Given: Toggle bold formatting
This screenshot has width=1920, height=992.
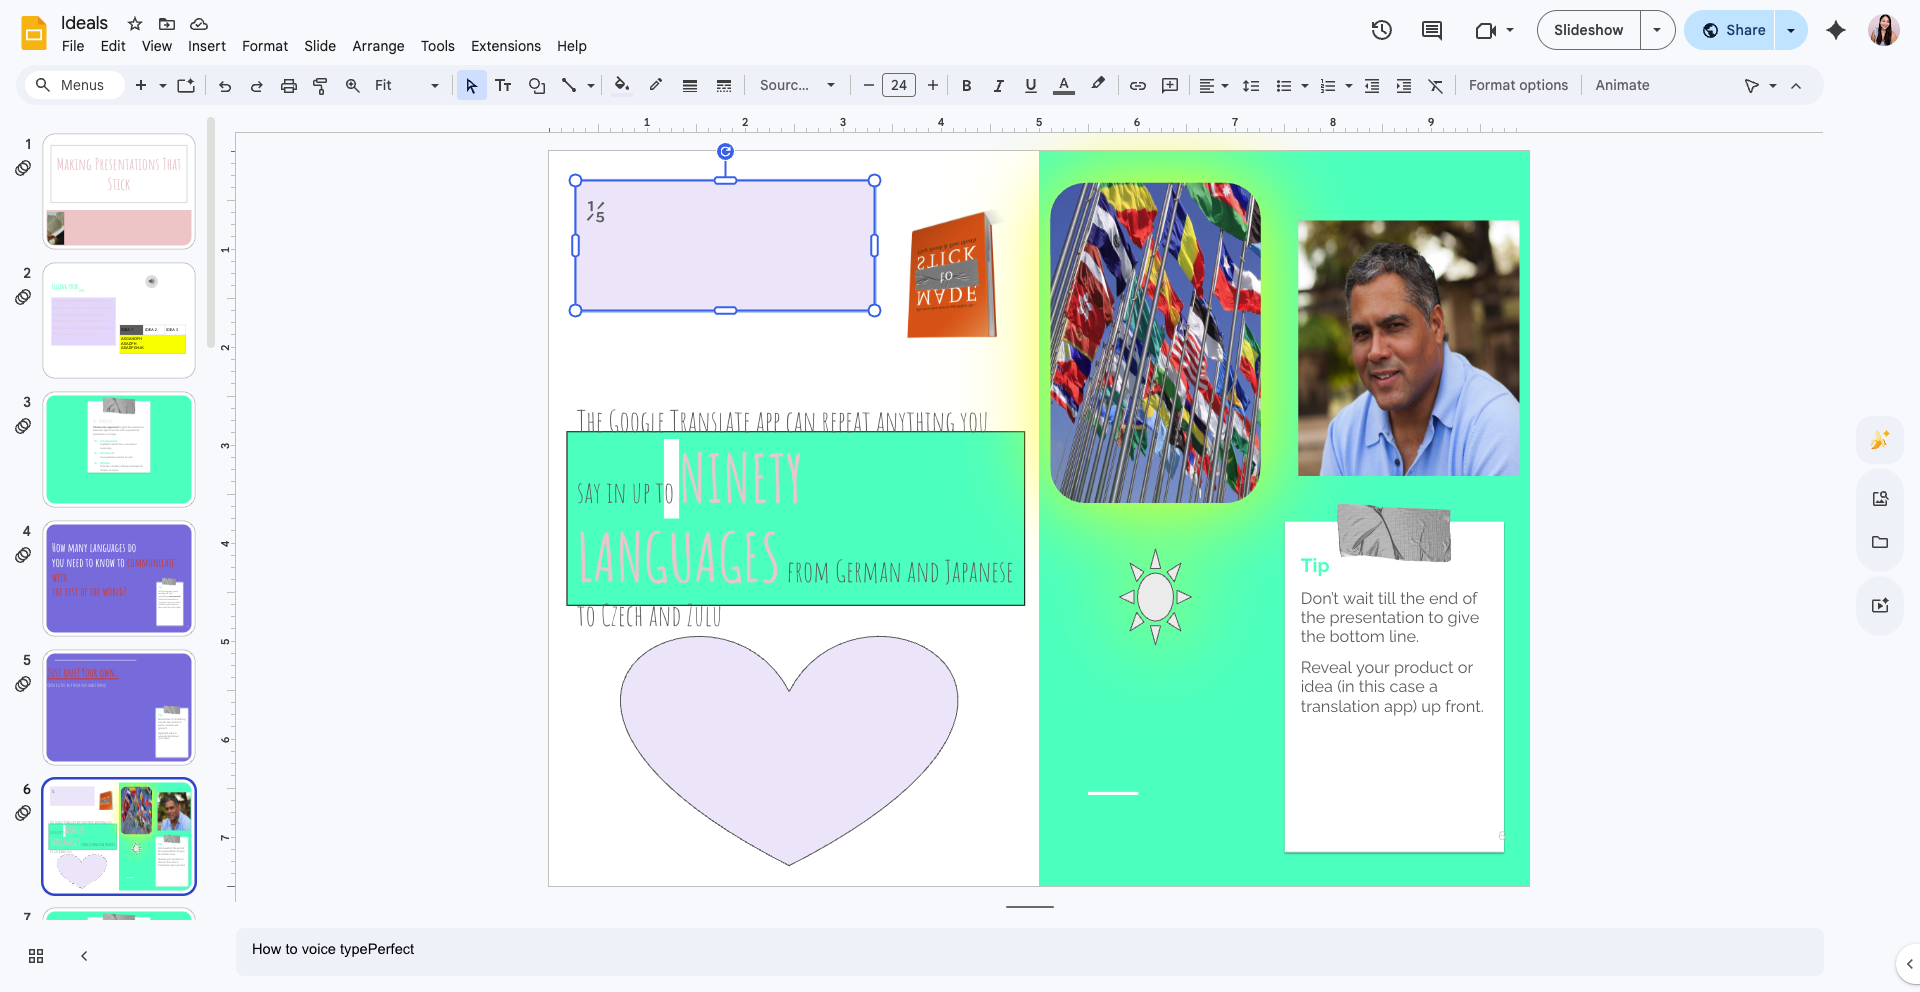Looking at the screenshot, I should point(966,86).
